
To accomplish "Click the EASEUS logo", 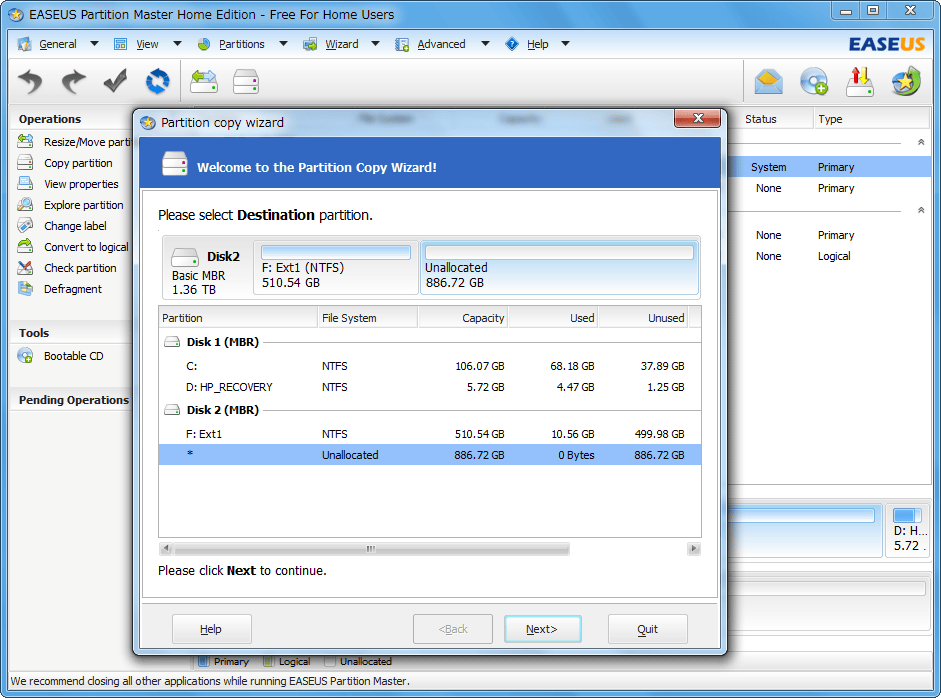I will click(886, 44).
